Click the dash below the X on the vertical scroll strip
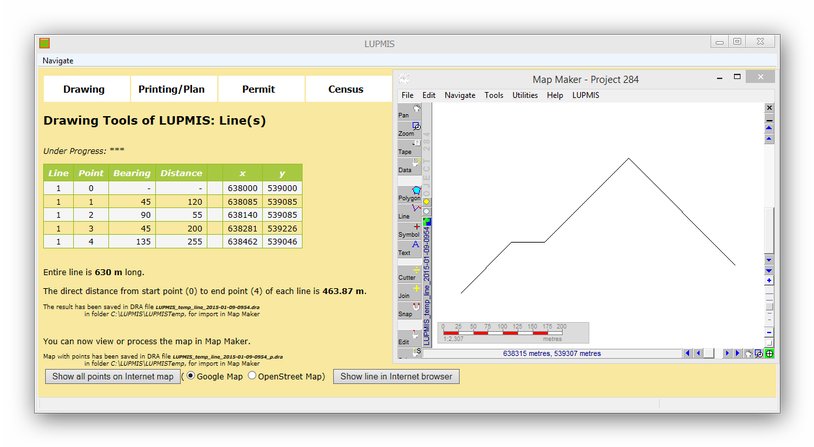Screen dimensions: 814x447 click(769, 119)
